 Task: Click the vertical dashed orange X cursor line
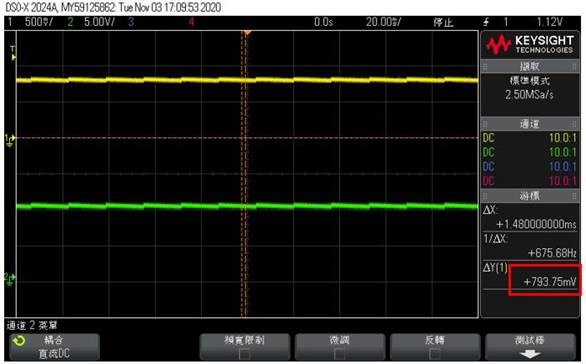(x=244, y=174)
